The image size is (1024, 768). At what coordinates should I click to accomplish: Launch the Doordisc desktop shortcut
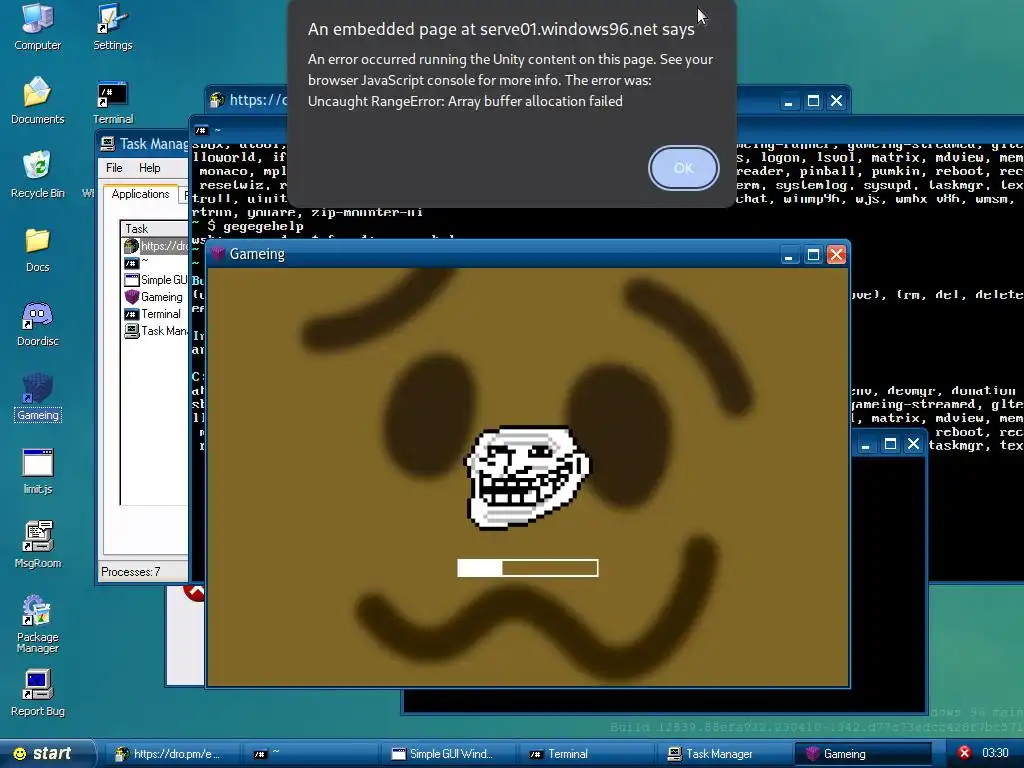click(37, 323)
